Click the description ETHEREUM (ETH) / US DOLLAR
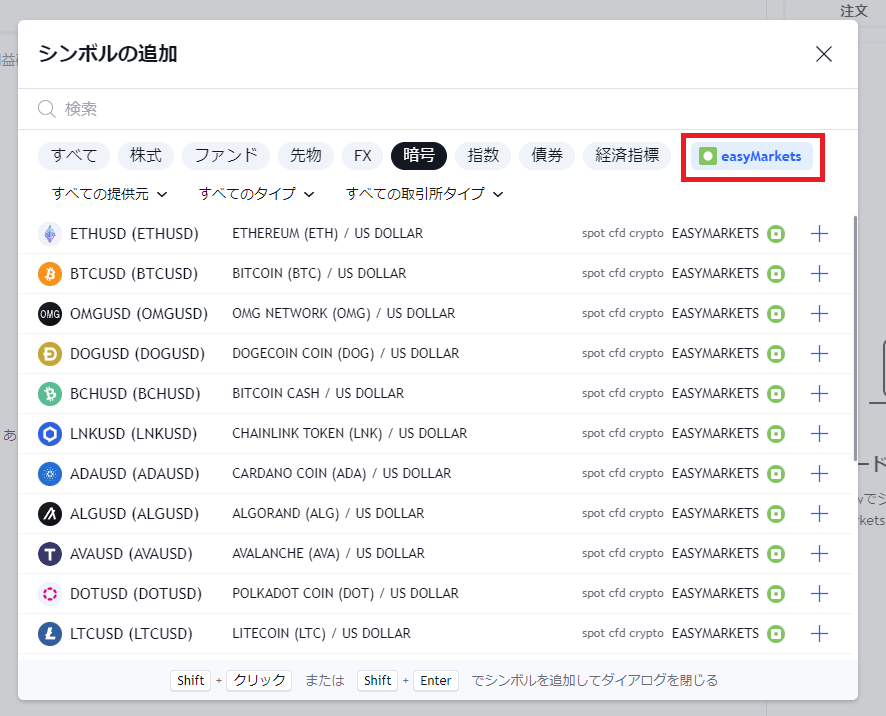 coord(328,233)
